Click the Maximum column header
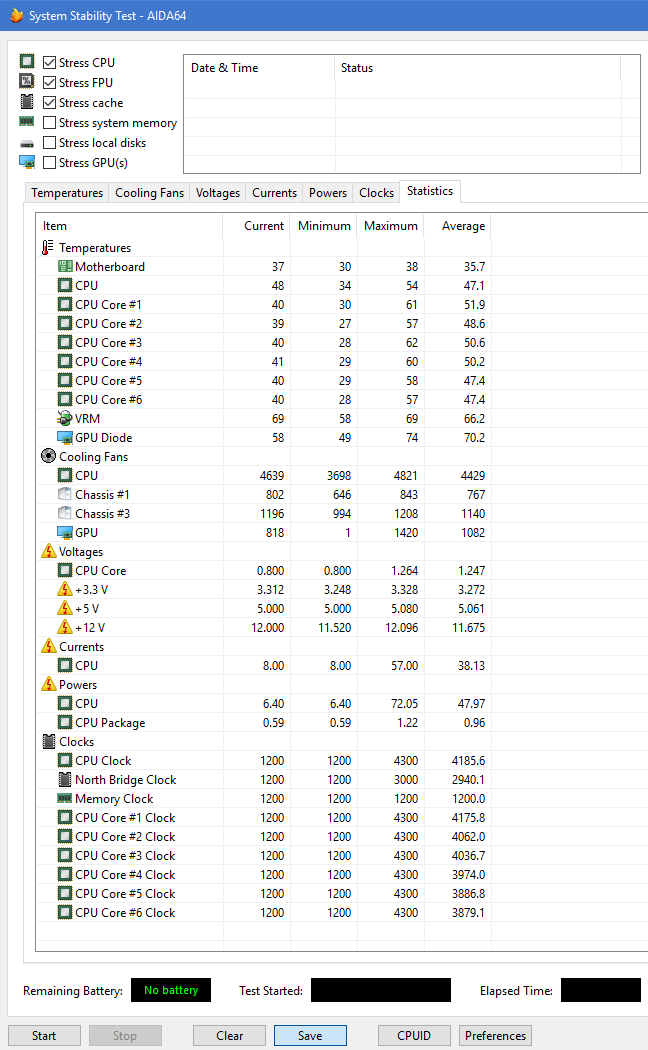648x1050 pixels. tap(390, 226)
